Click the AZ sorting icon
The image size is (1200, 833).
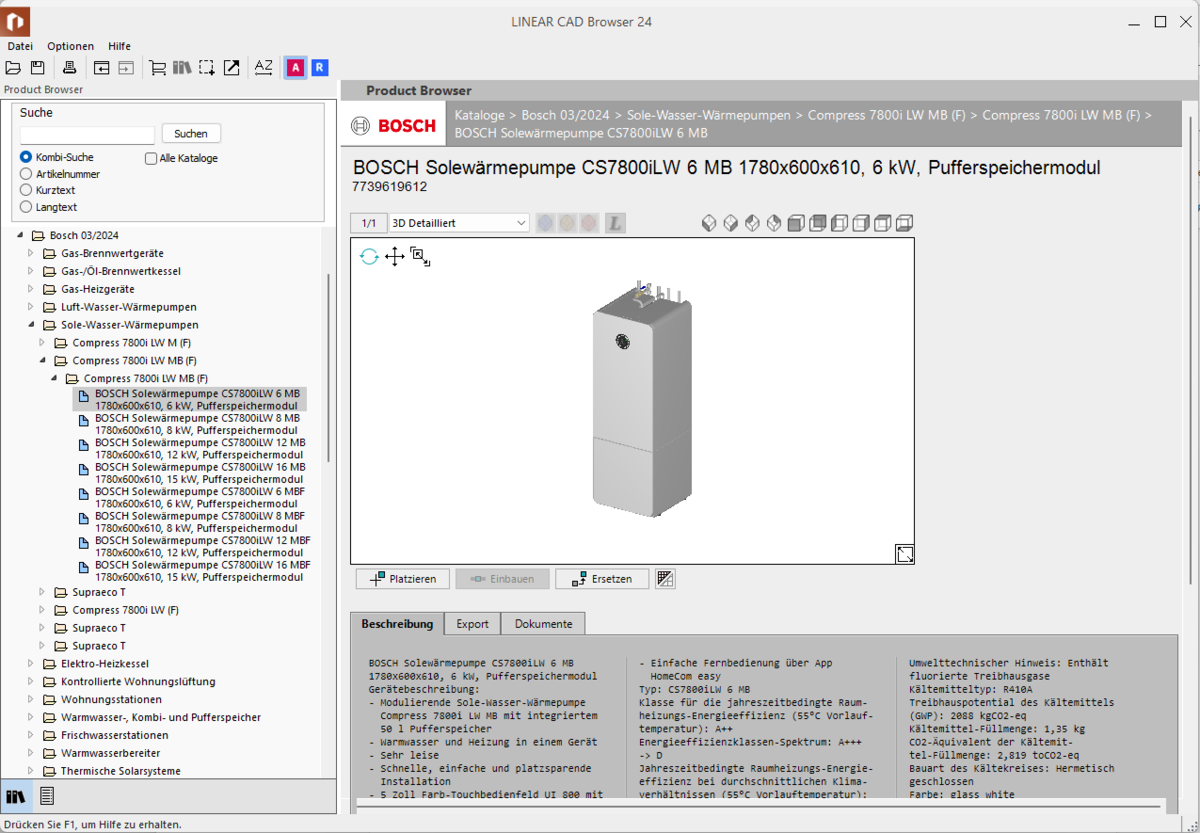point(263,67)
